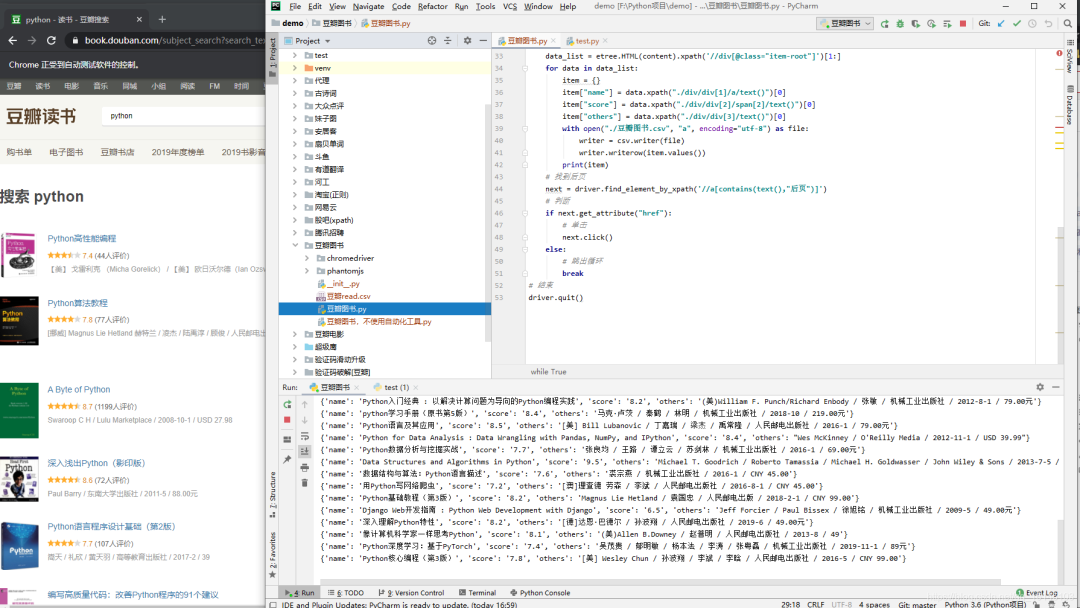Click the Print icon in Run panel
1080x608 pixels.
coord(304,467)
